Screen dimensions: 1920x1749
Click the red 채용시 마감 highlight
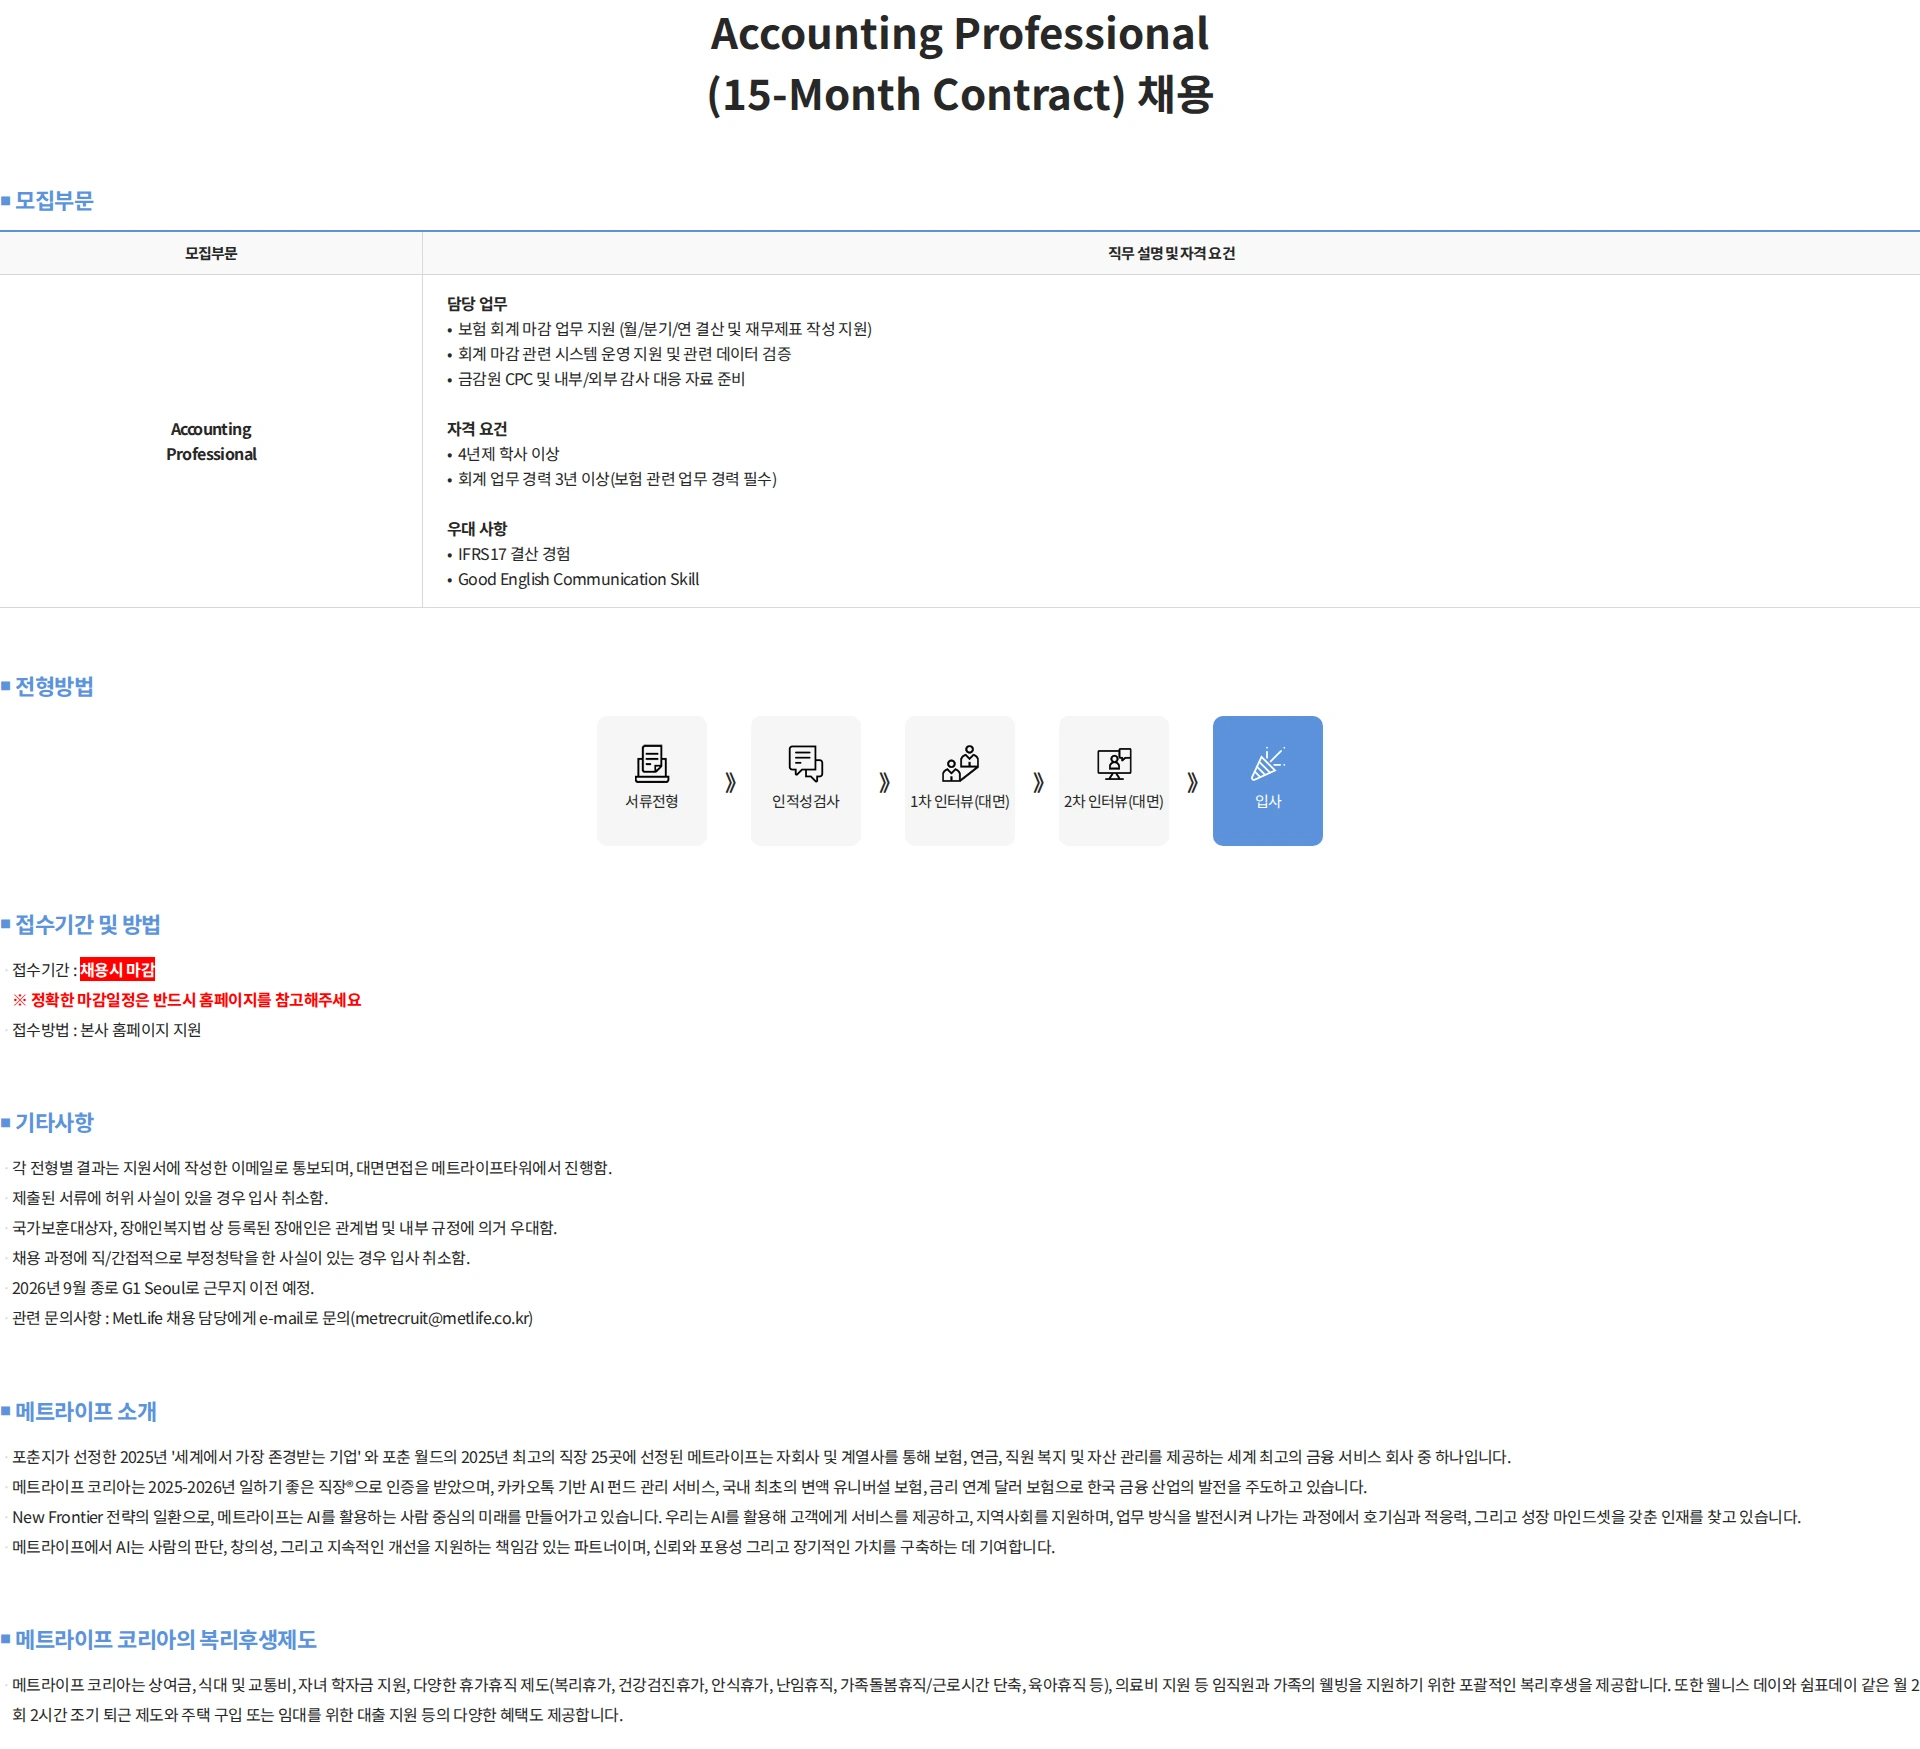point(118,970)
